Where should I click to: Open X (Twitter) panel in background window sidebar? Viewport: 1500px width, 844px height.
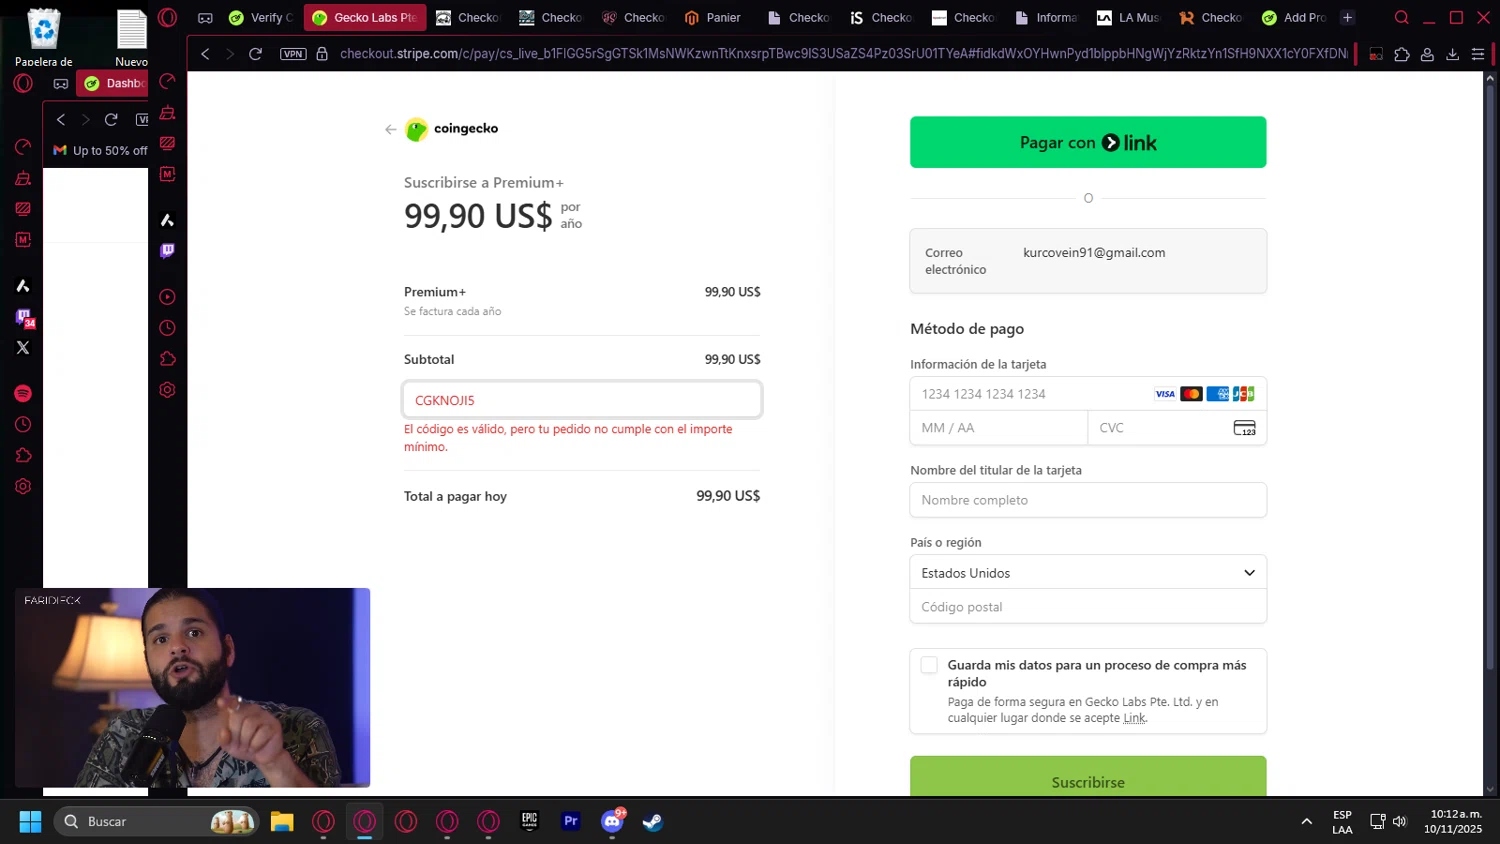tap(23, 348)
